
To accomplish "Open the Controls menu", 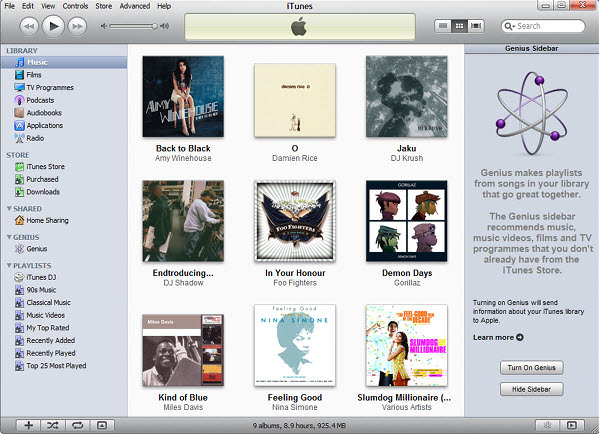I will click(x=75, y=6).
